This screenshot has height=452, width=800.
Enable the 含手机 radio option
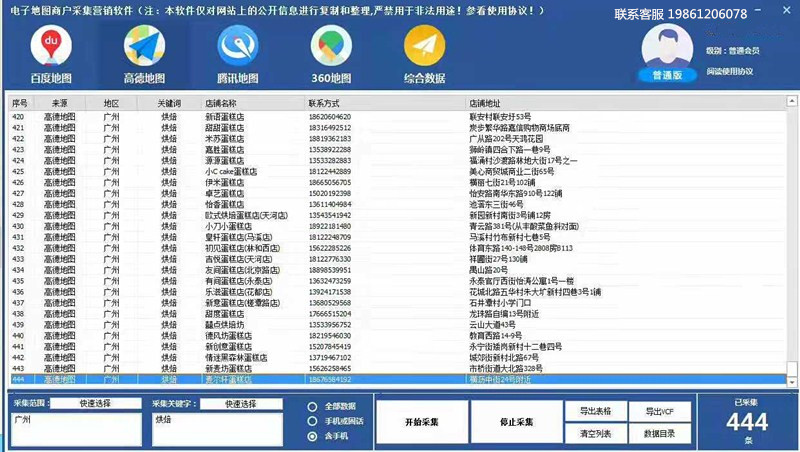(x=313, y=437)
